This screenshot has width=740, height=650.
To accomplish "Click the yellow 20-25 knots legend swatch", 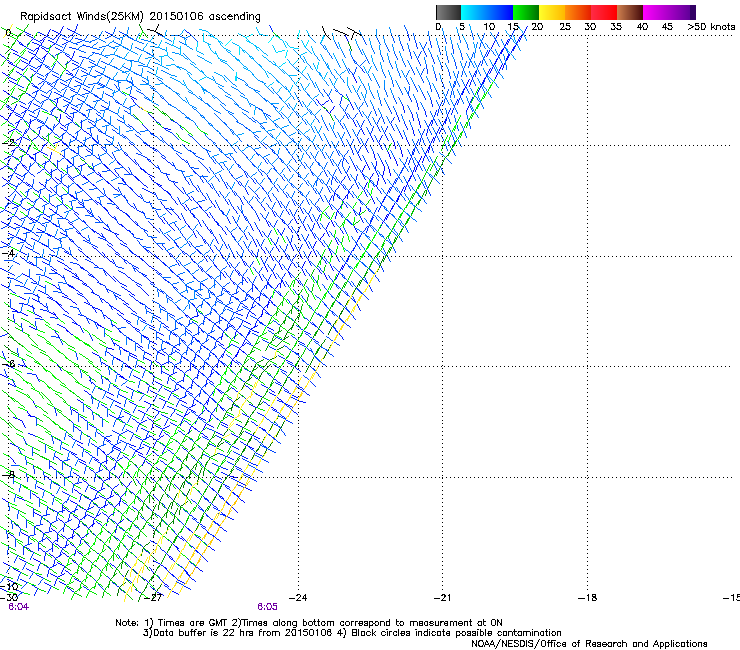I will (552, 12).
